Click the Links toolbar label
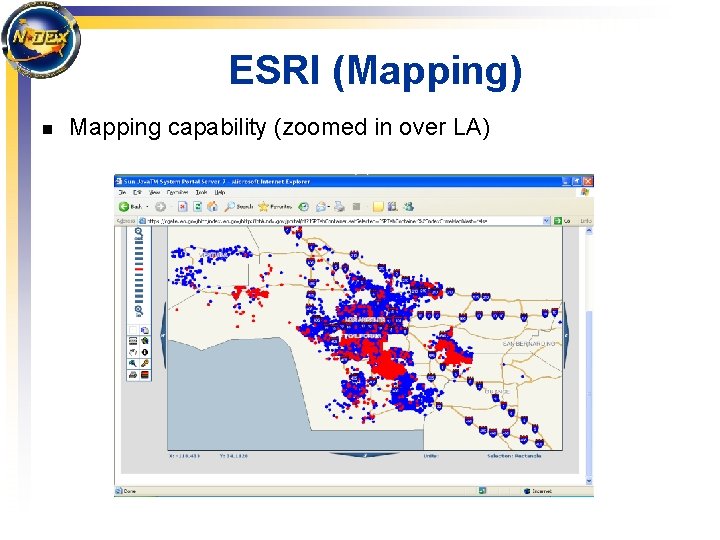720x540 pixels. coord(585,221)
